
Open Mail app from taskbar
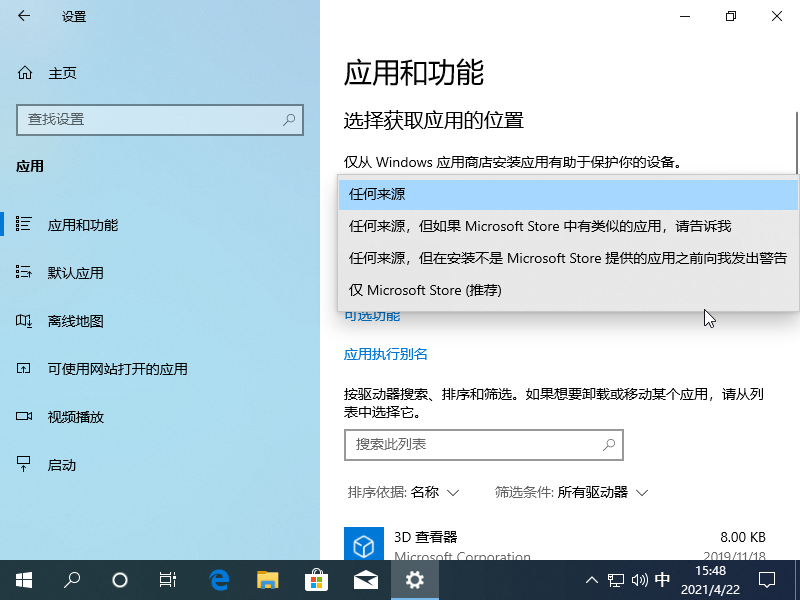click(x=366, y=580)
